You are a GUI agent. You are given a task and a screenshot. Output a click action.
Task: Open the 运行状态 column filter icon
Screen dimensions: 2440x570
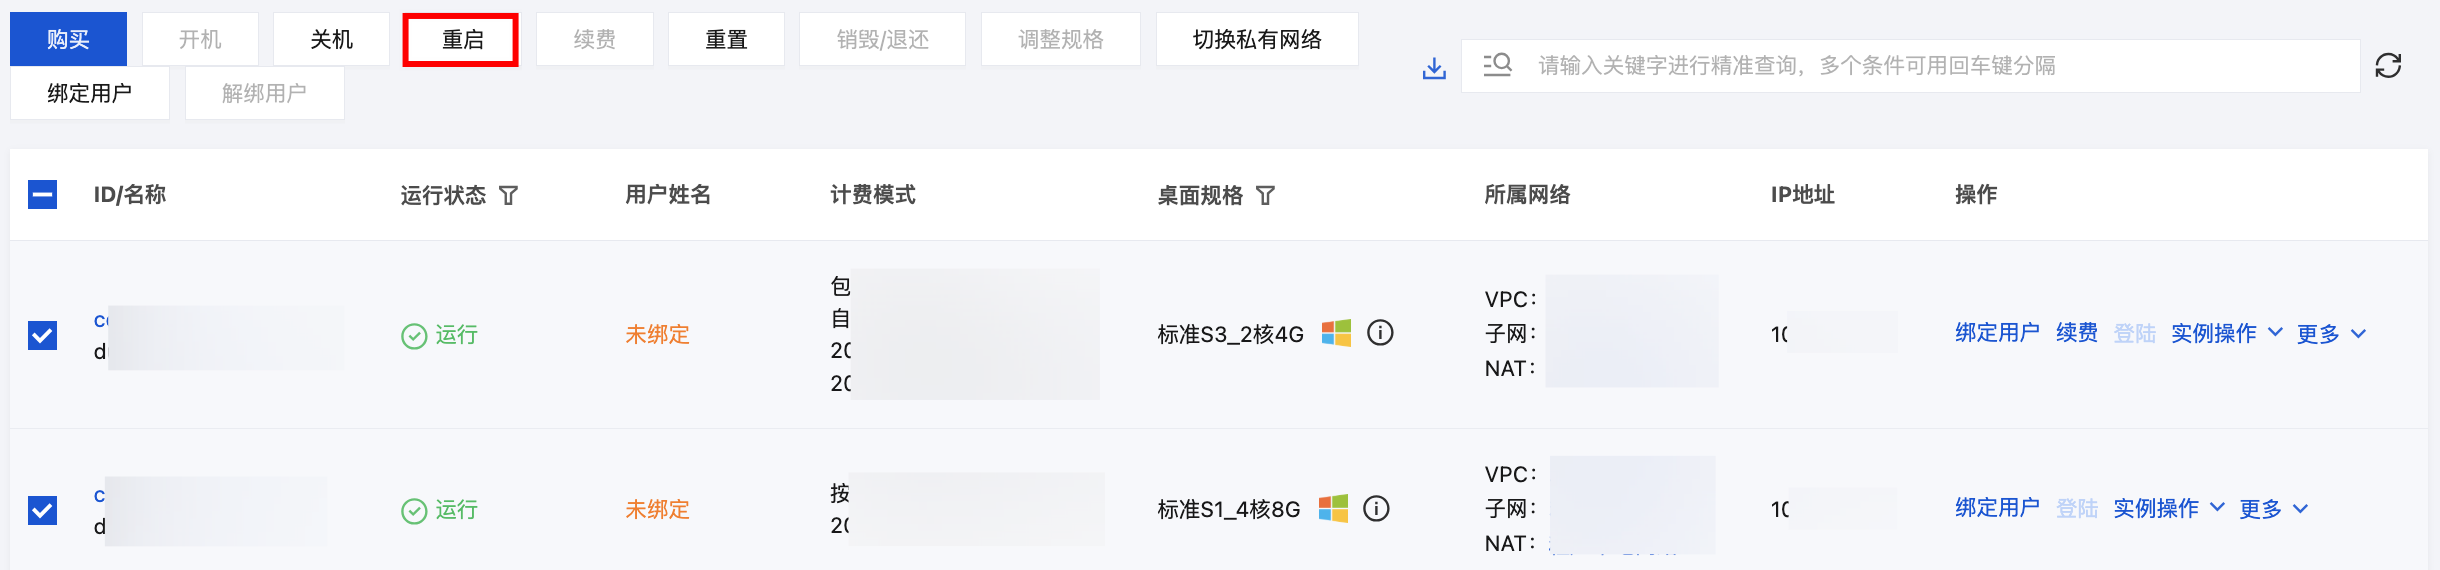tap(508, 195)
